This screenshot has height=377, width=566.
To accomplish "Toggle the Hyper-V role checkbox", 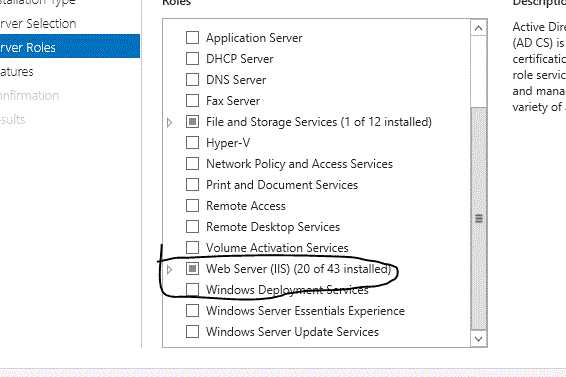I will tap(192, 143).
